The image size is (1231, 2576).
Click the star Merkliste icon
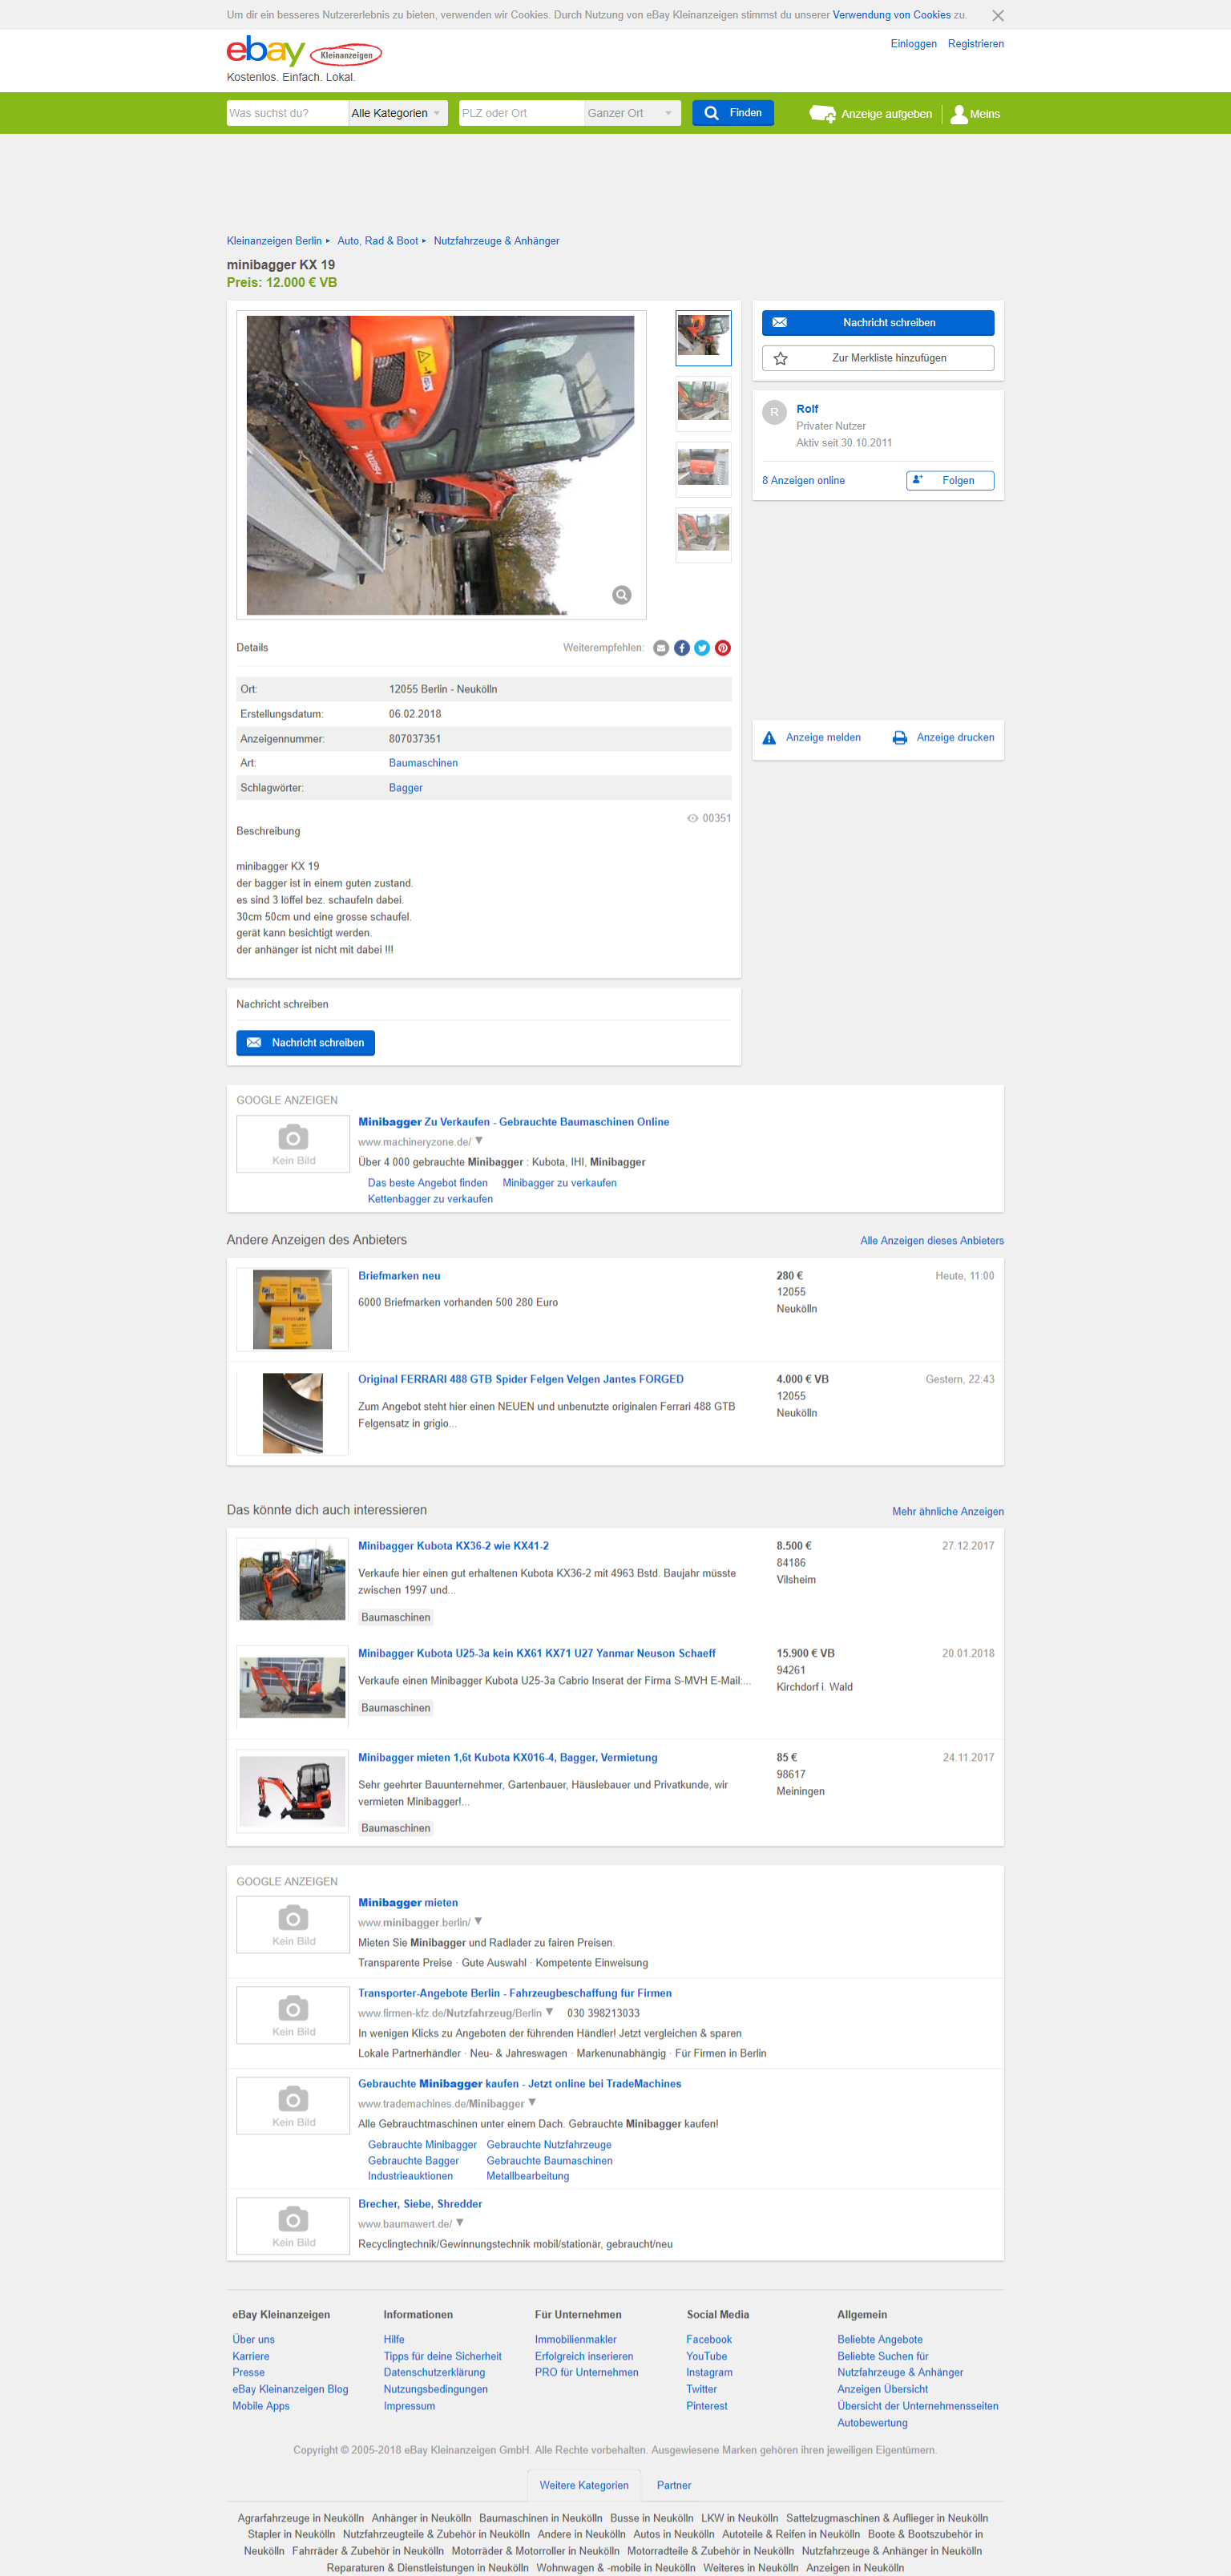click(781, 358)
